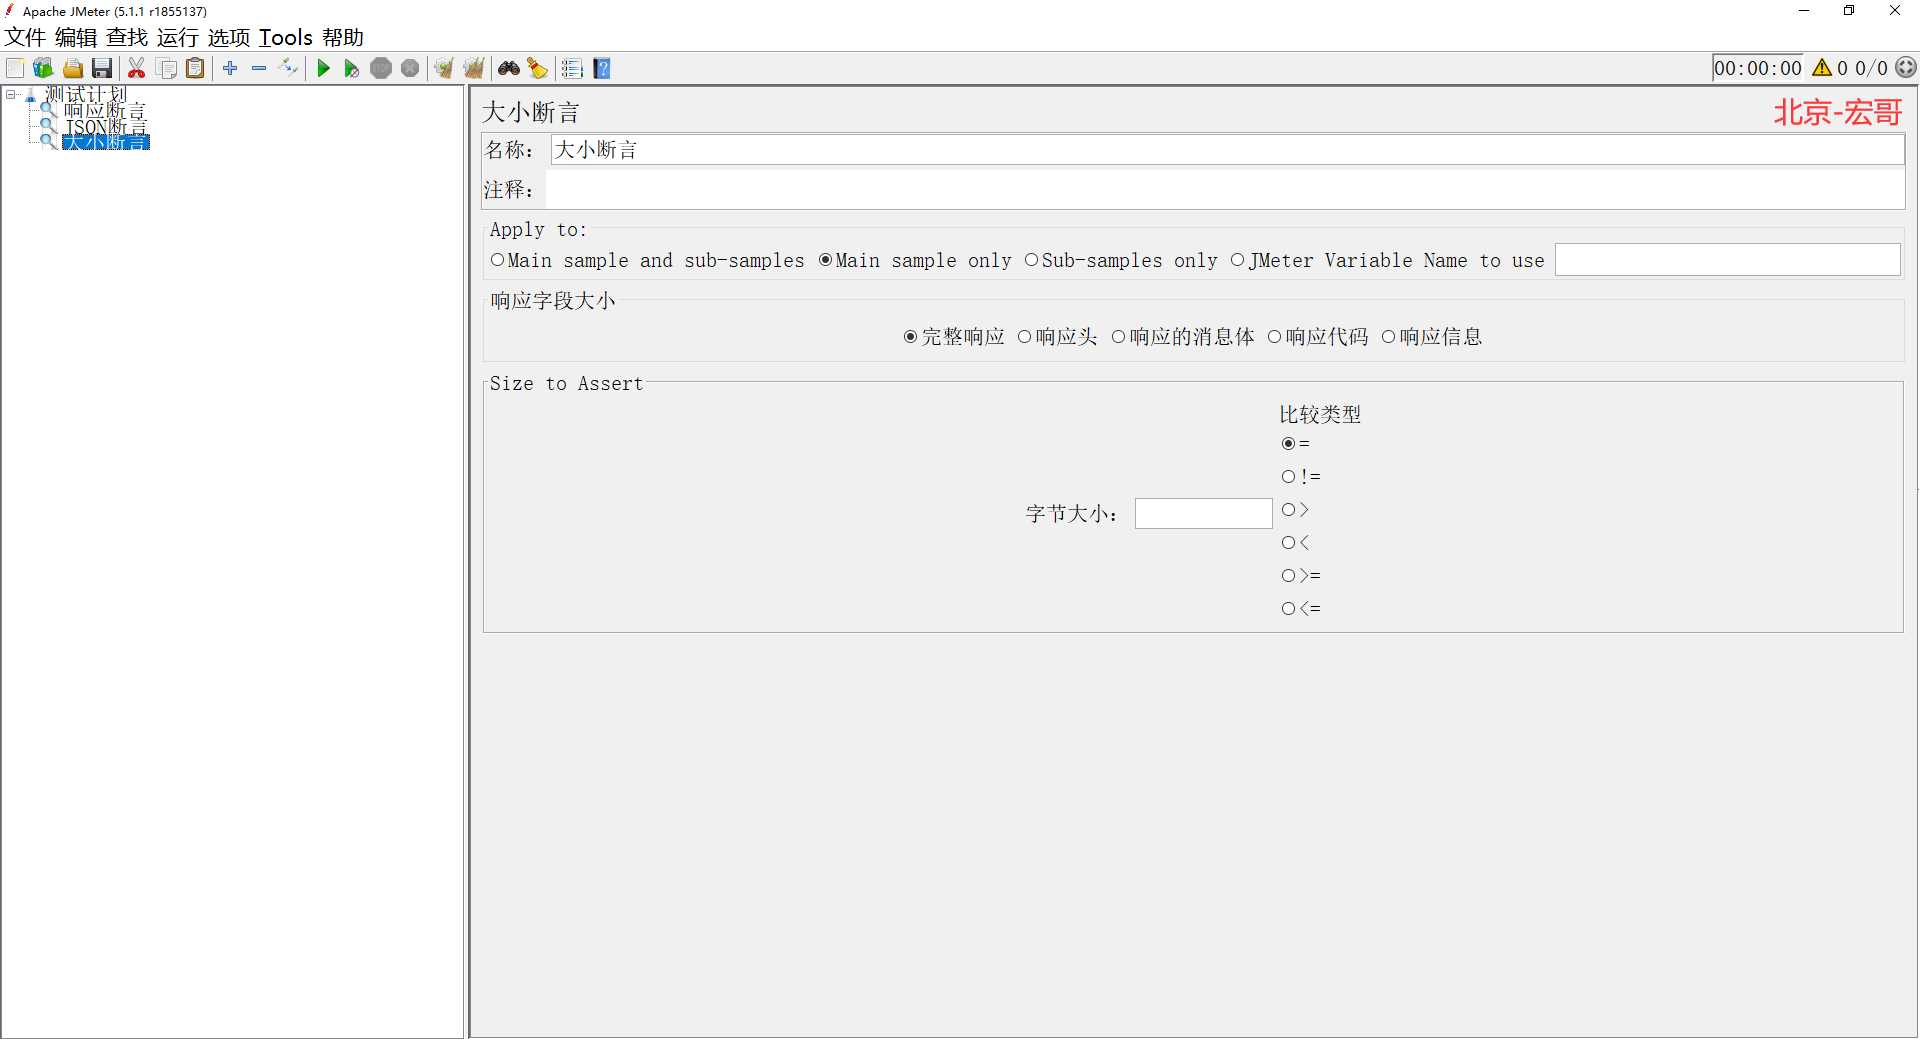Screen dimensions: 1920x1039
Task: Select the 响应头 radio button
Action: click(1025, 337)
